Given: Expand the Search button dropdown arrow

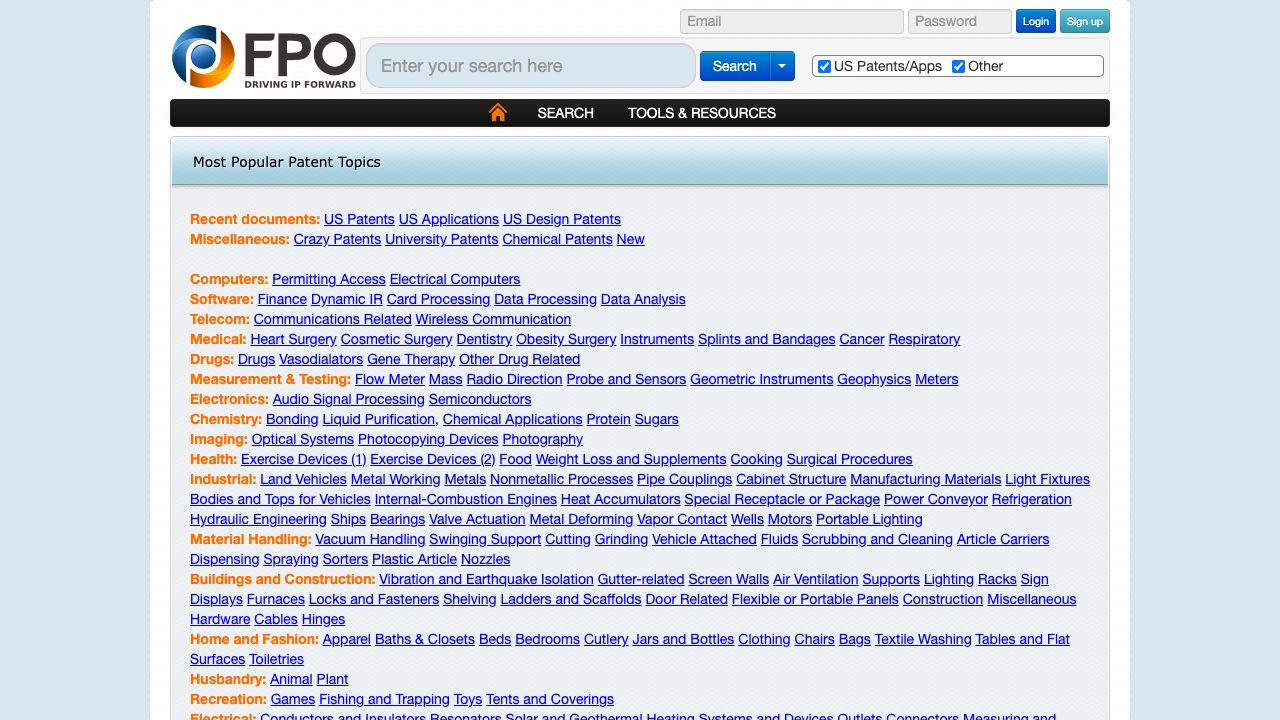Looking at the screenshot, I should (783, 66).
